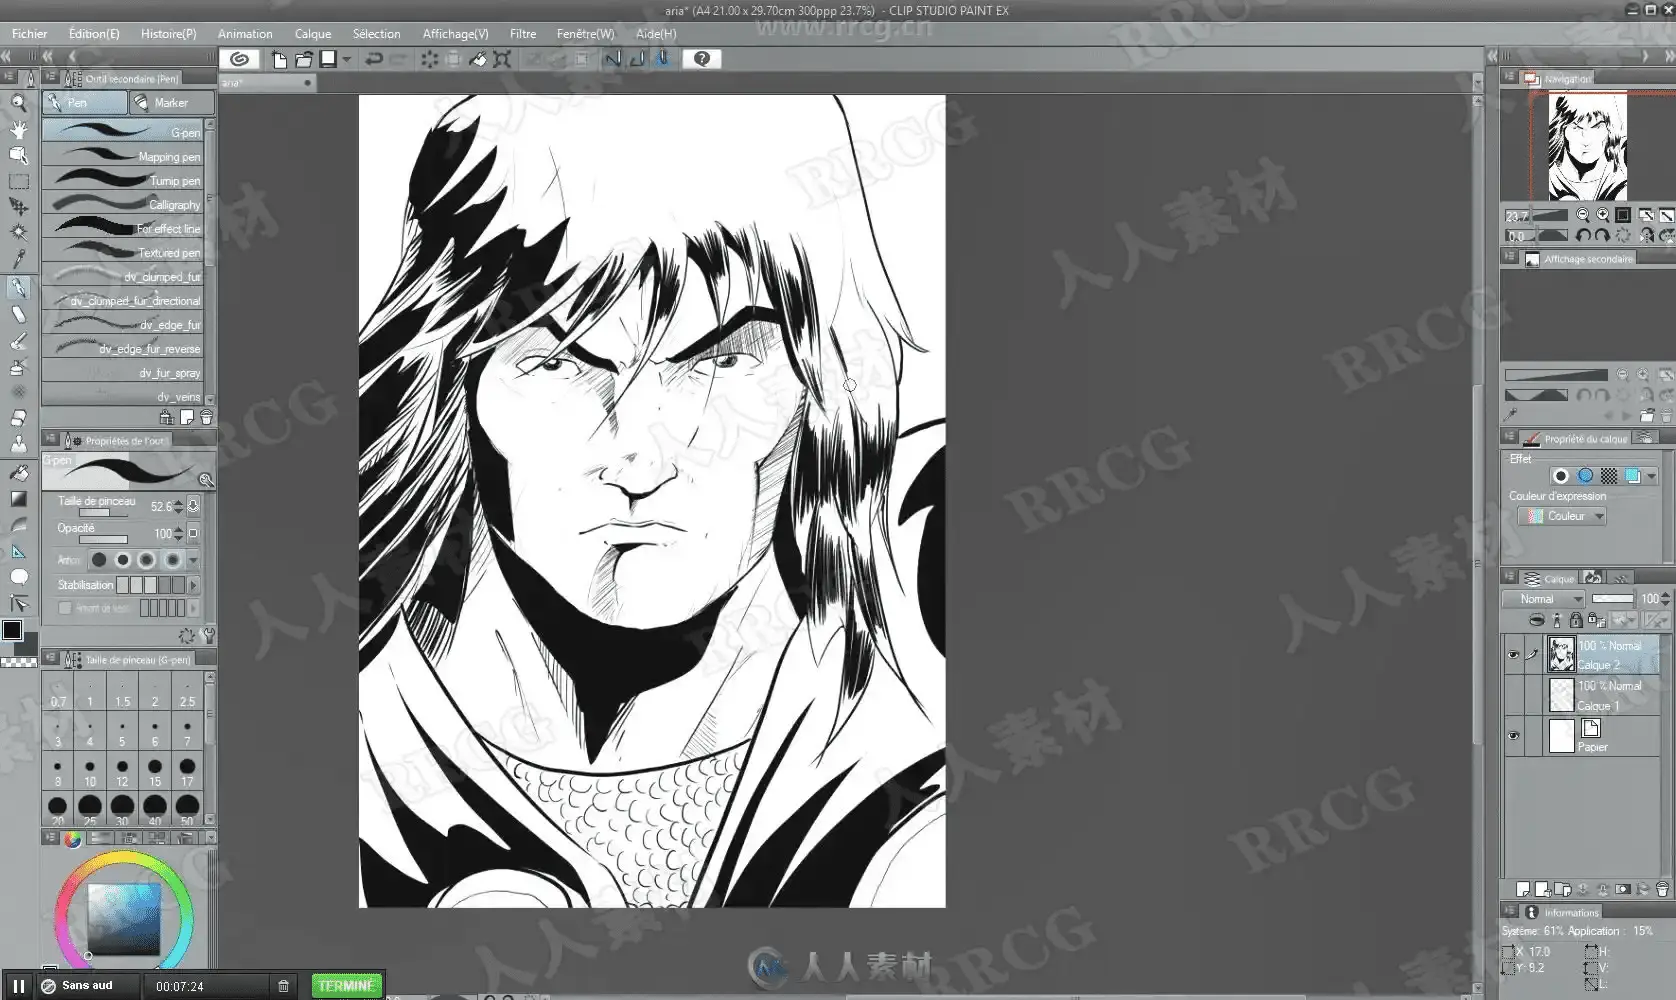Image resolution: width=1676 pixels, height=1000 pixels.
Task: Expand the anti-aliasing options dropdown arrow
Action: tap(193, 560)
